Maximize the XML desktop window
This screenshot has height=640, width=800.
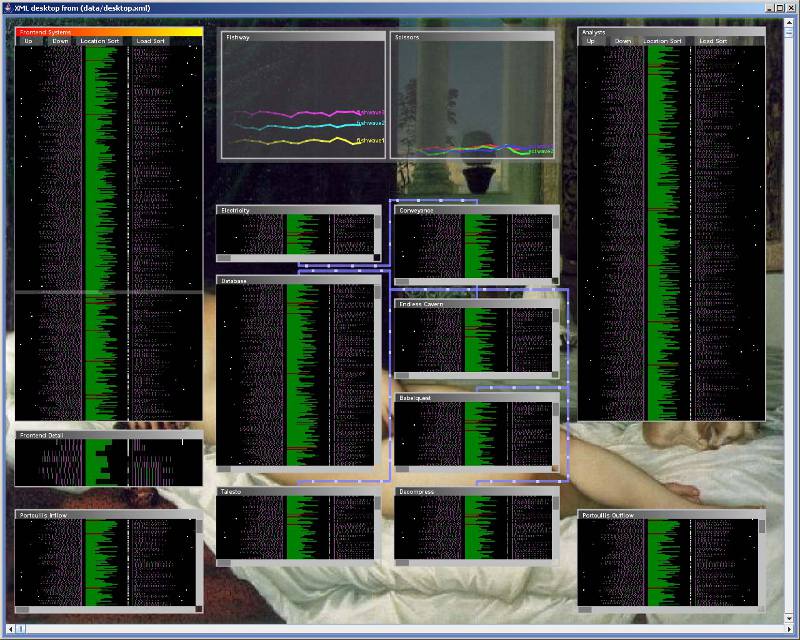click(x=780, y=8)
